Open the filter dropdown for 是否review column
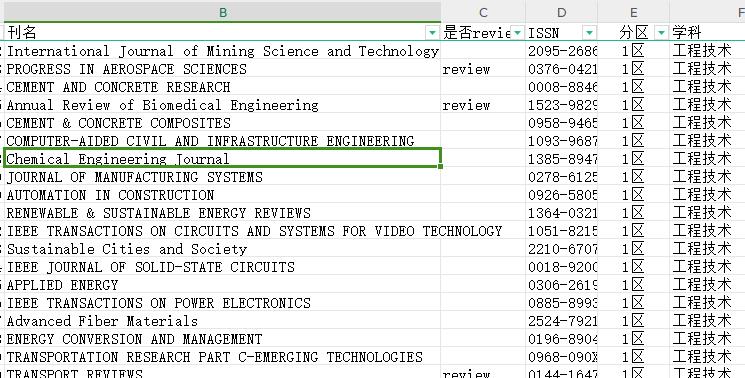Viewport: 745px width, 378px height. [x=517, y=33]
